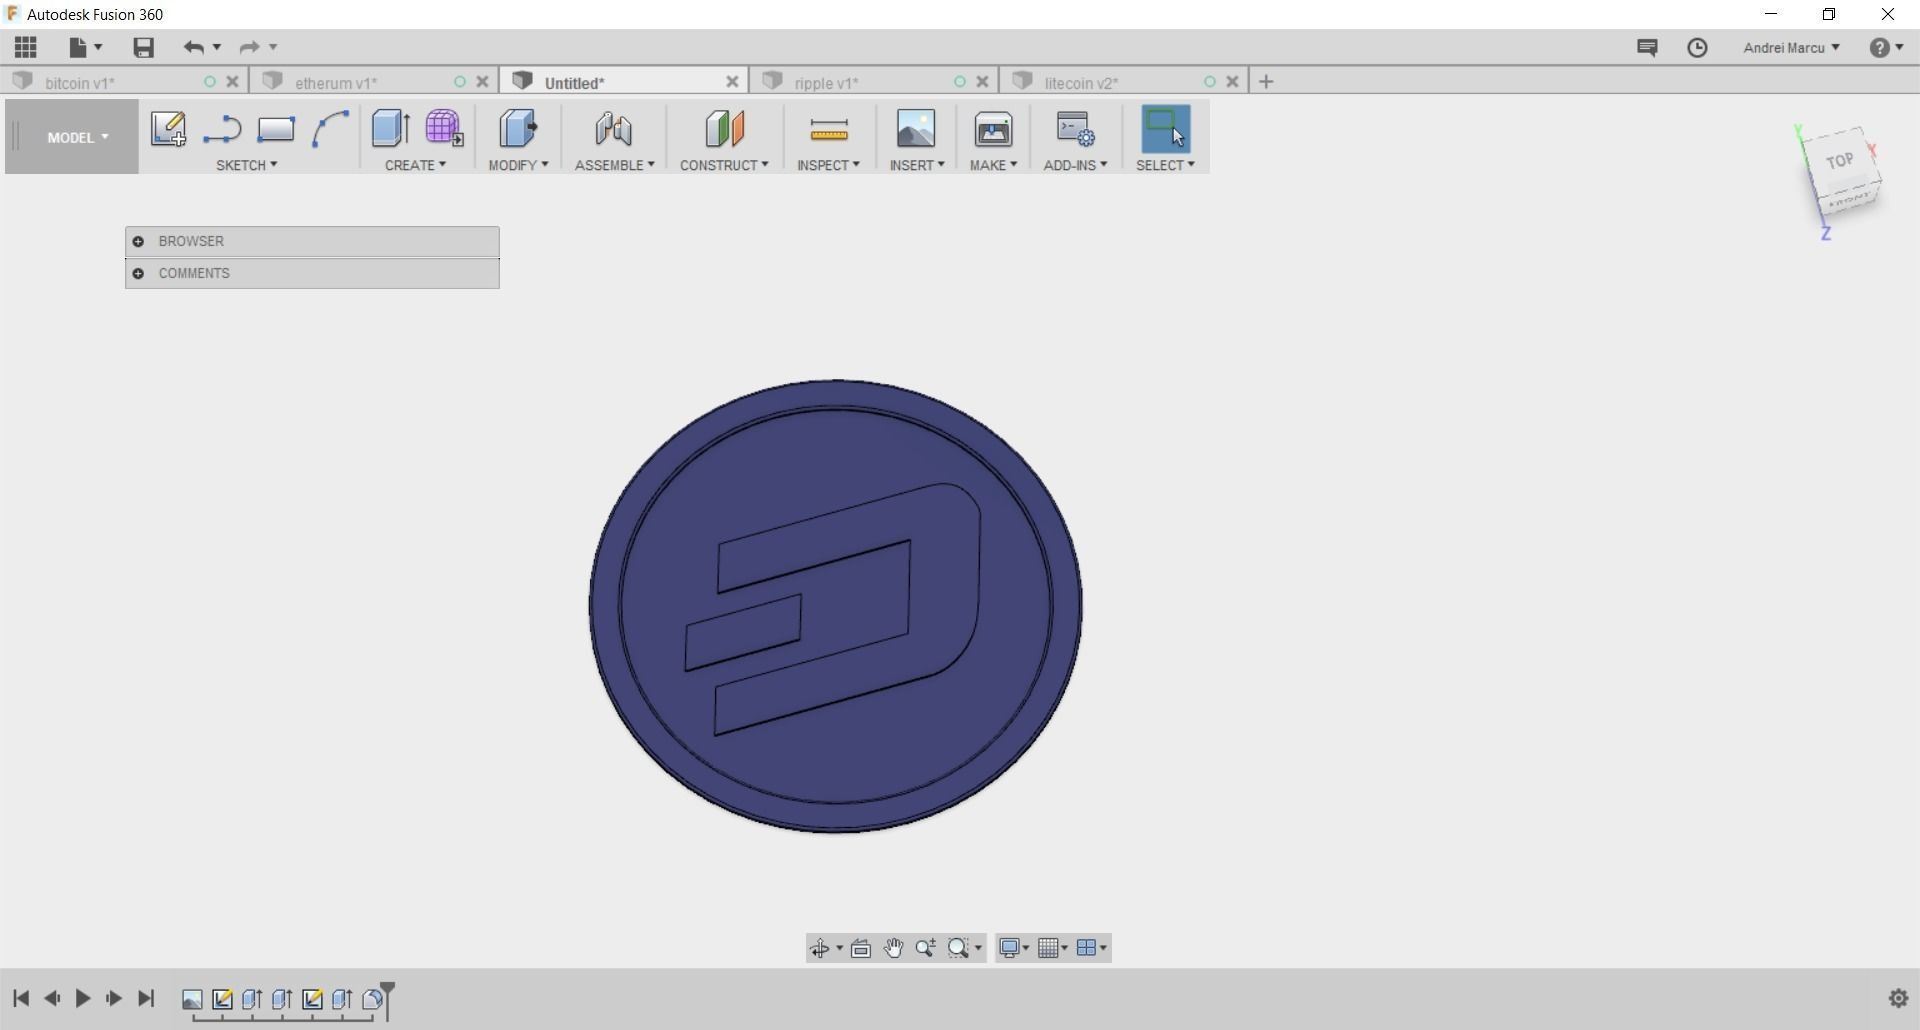Select the Line sketch tool
The height and width of the screenshot is (1030, 1920).
pos(222,129)
